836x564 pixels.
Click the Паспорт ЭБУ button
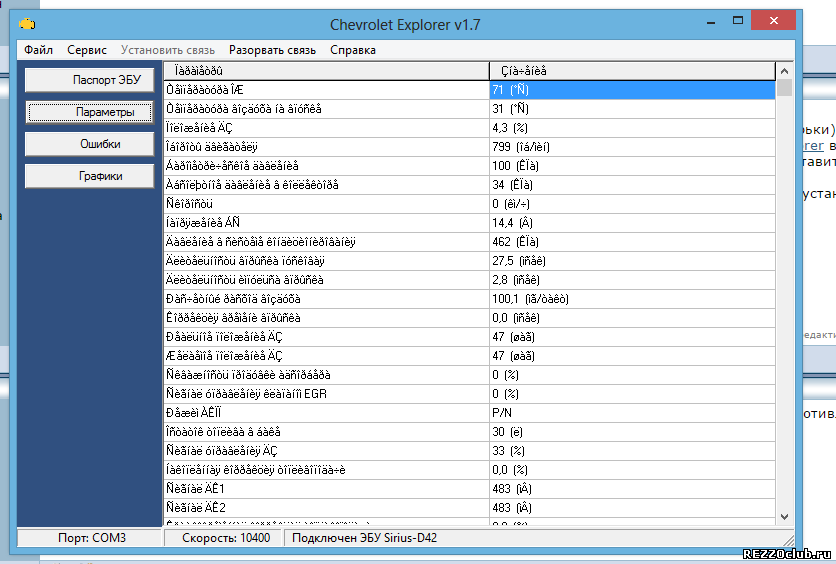(x=90, y=80)
